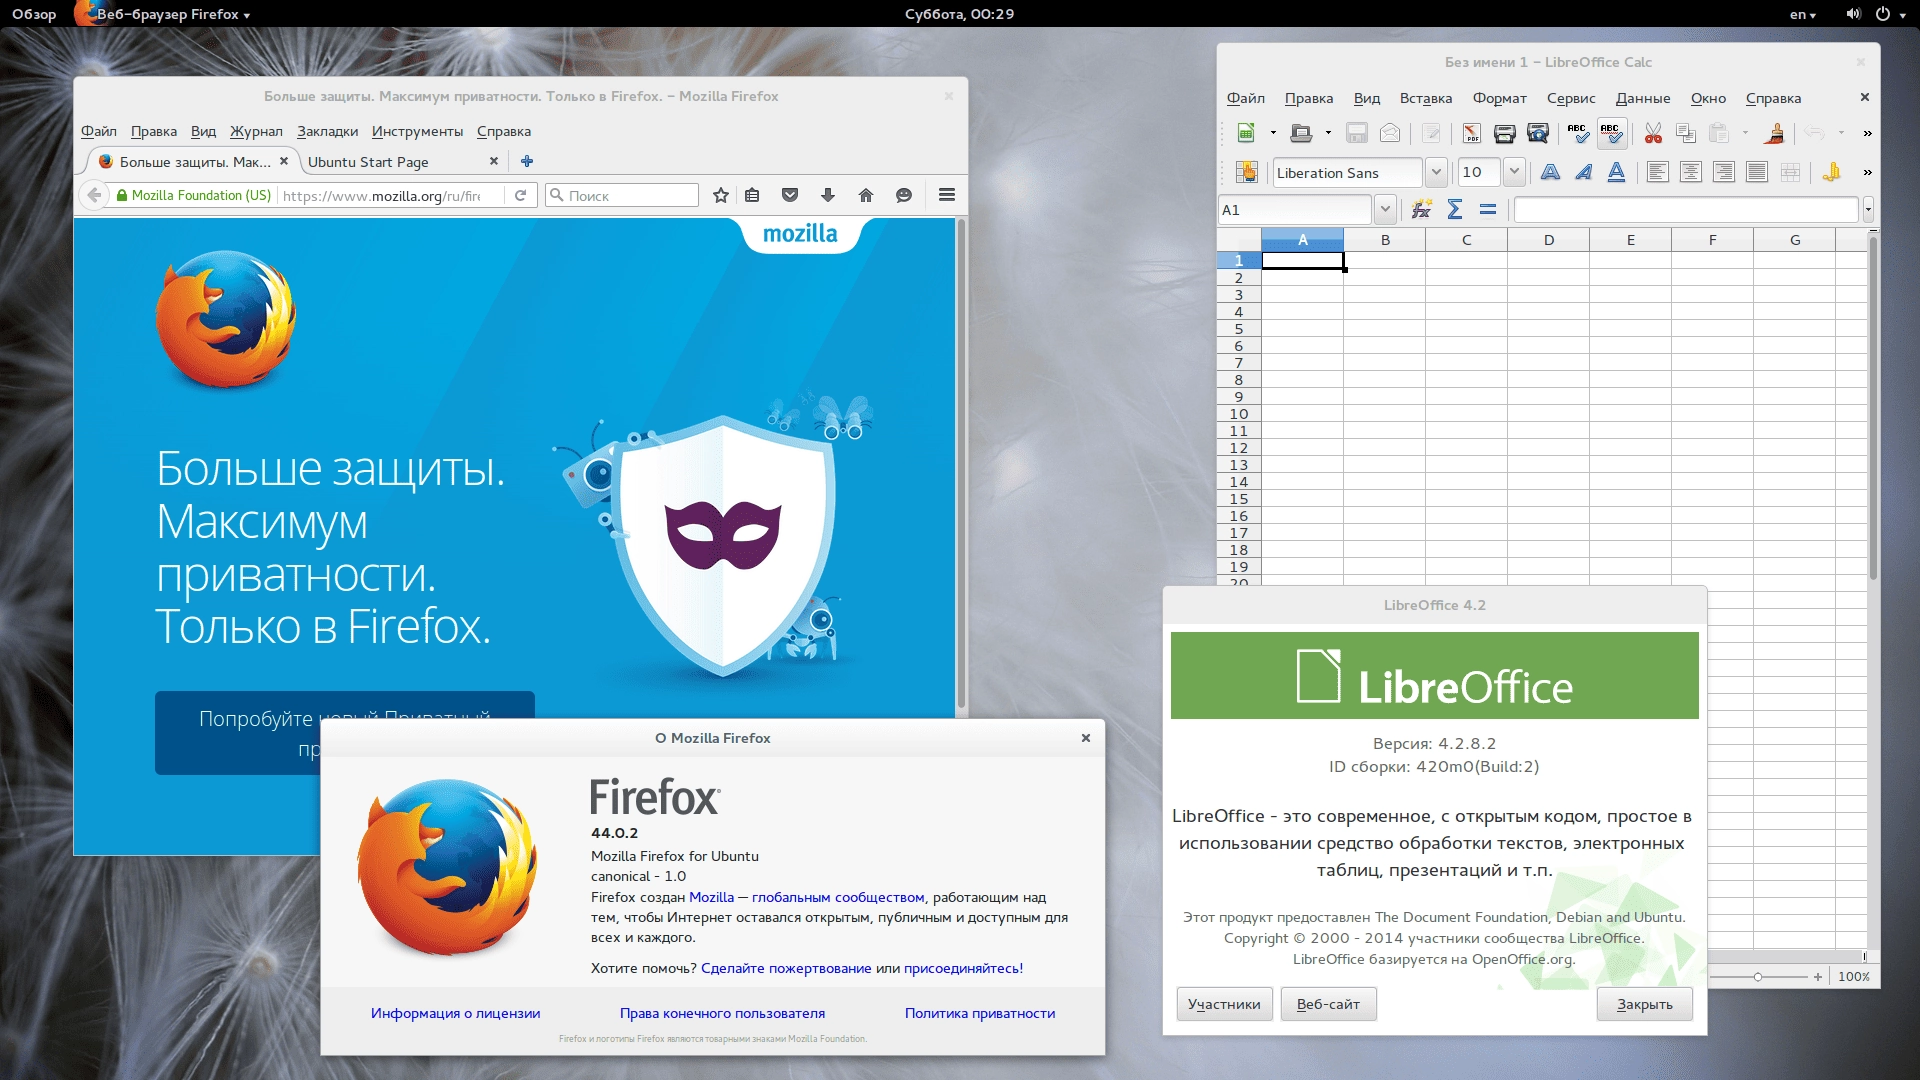Open the Styles and Formatting icon in Calc
The height and width of the screenshot is (1080, 1920).
click(x=1246, y=172)
